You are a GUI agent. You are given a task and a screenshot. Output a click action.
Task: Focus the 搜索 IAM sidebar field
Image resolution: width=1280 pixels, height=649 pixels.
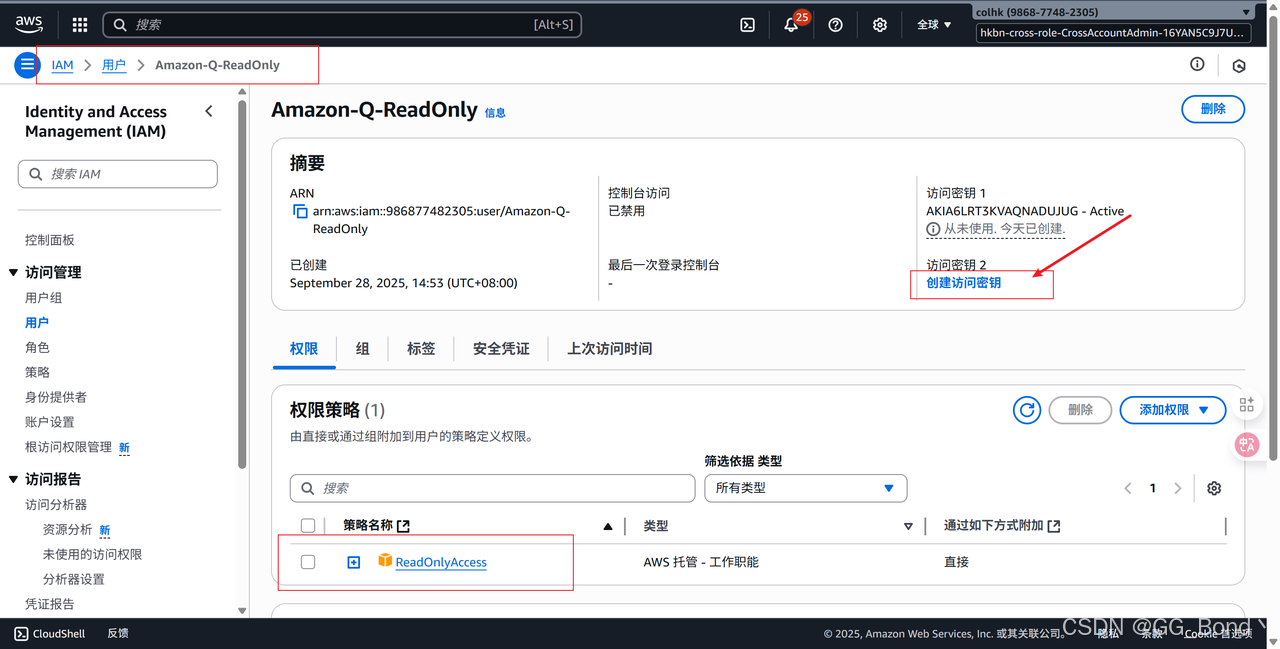pos(118,174)
